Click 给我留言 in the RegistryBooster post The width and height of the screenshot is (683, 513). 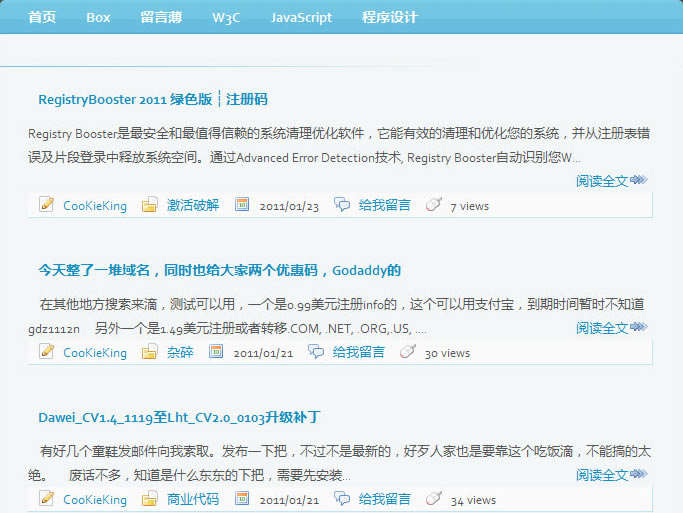coord(384,205)
